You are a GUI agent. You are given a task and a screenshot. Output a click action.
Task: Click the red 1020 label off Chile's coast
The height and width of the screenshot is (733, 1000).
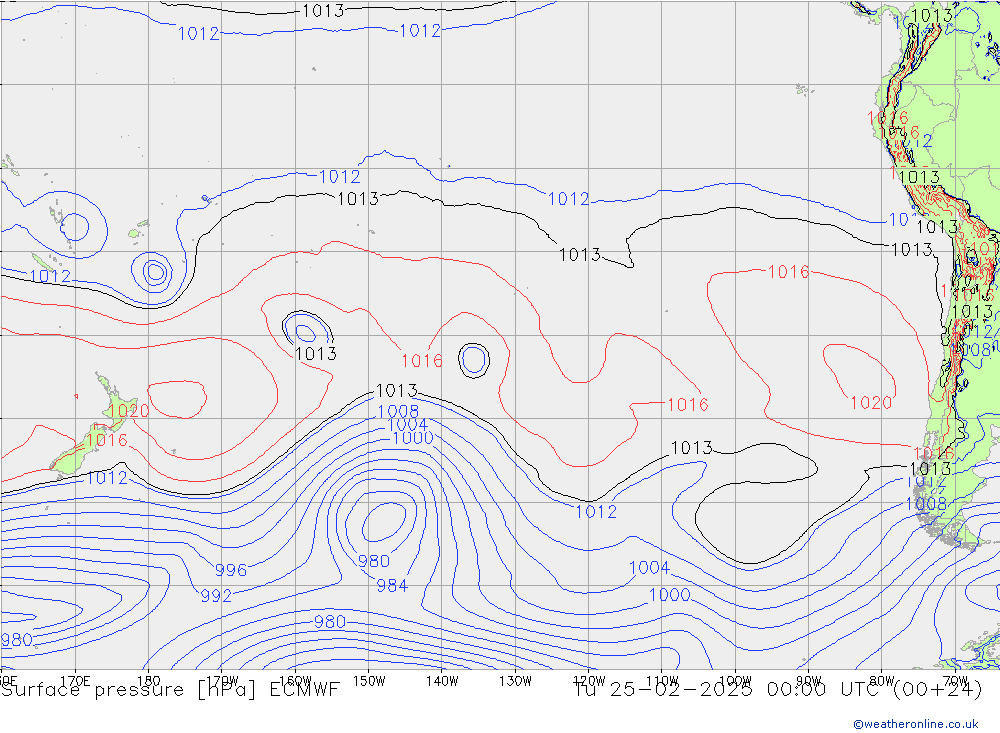coord(871,403)
